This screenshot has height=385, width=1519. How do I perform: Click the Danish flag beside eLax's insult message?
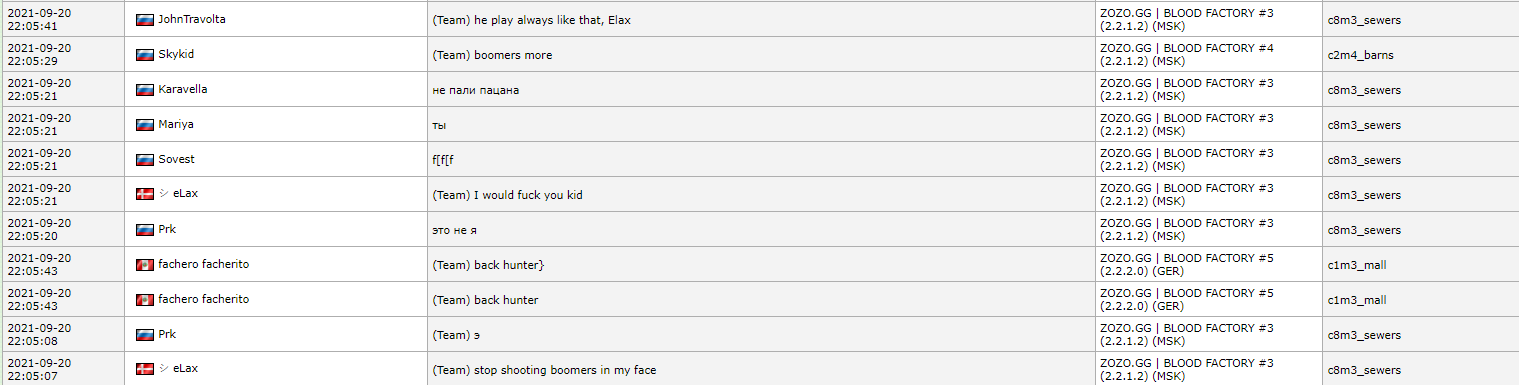(x=144, y=194)
